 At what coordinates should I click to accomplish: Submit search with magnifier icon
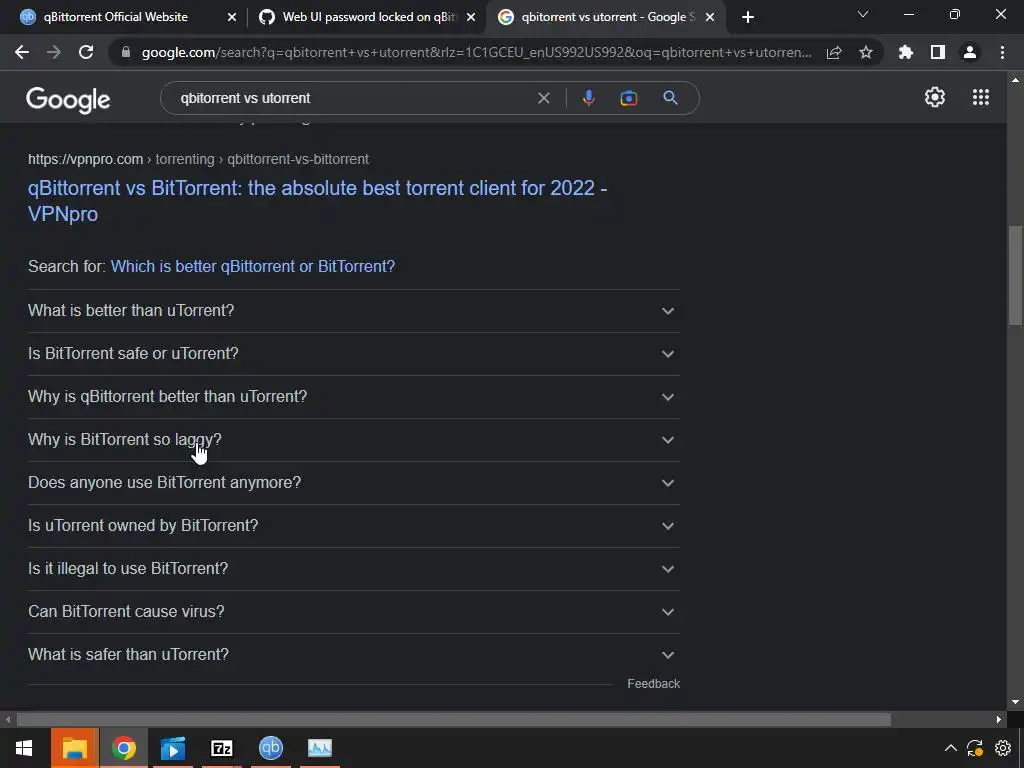670,98
